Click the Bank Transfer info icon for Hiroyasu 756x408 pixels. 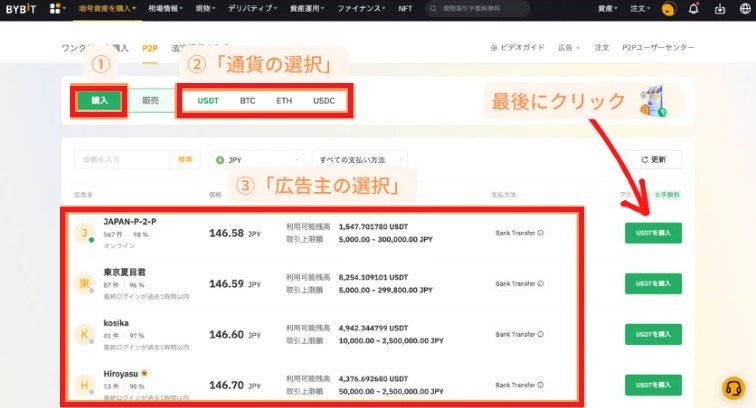[540, 385]
